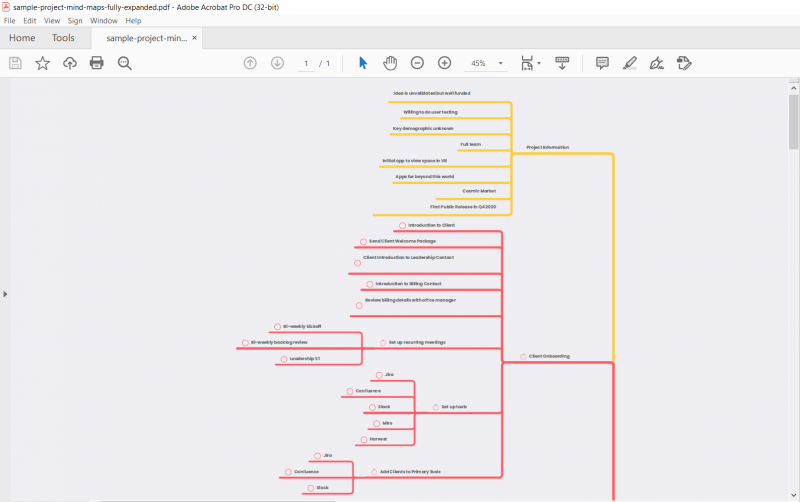This screenshot has height=502, width=800.
Task: Open the Edit menu
Action: pos(30,21)
